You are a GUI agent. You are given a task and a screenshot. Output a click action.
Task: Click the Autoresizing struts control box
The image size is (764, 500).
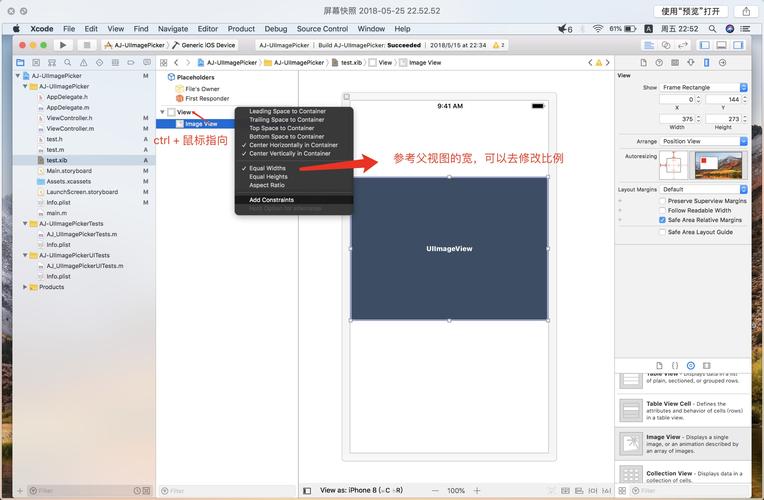tap(673, 165)
